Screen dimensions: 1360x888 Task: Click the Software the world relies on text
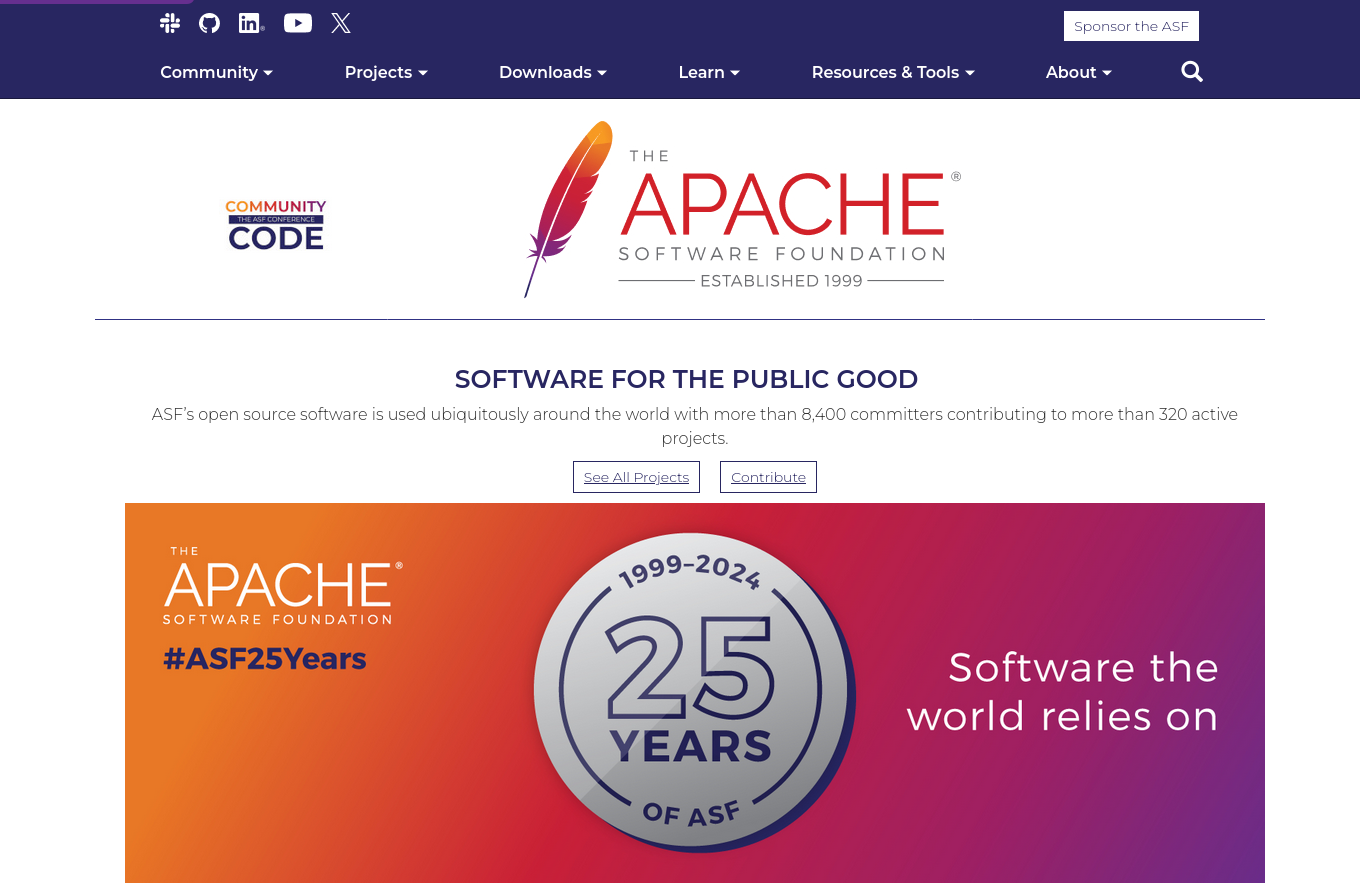pos(1063,691)
